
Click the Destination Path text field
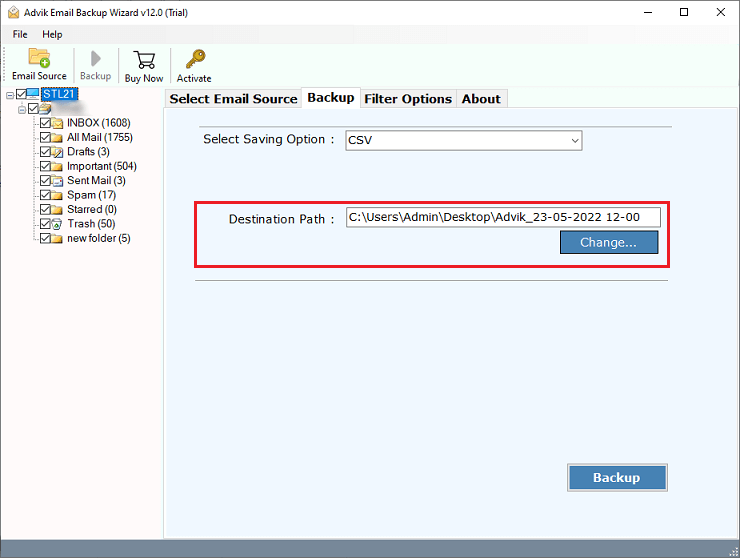click(x=503, y=217)
